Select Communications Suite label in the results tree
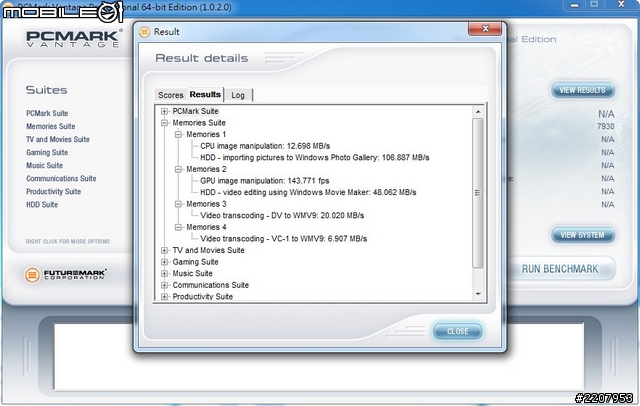This screenshot has height=406, width=640. [210, 285]
